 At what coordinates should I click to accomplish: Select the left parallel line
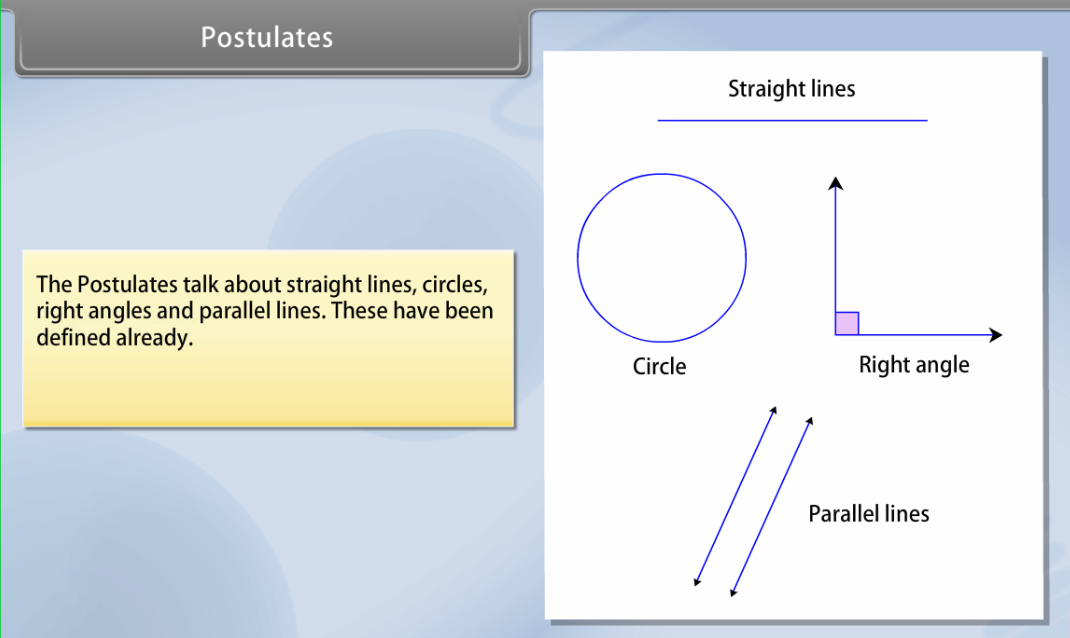(735, 496)
